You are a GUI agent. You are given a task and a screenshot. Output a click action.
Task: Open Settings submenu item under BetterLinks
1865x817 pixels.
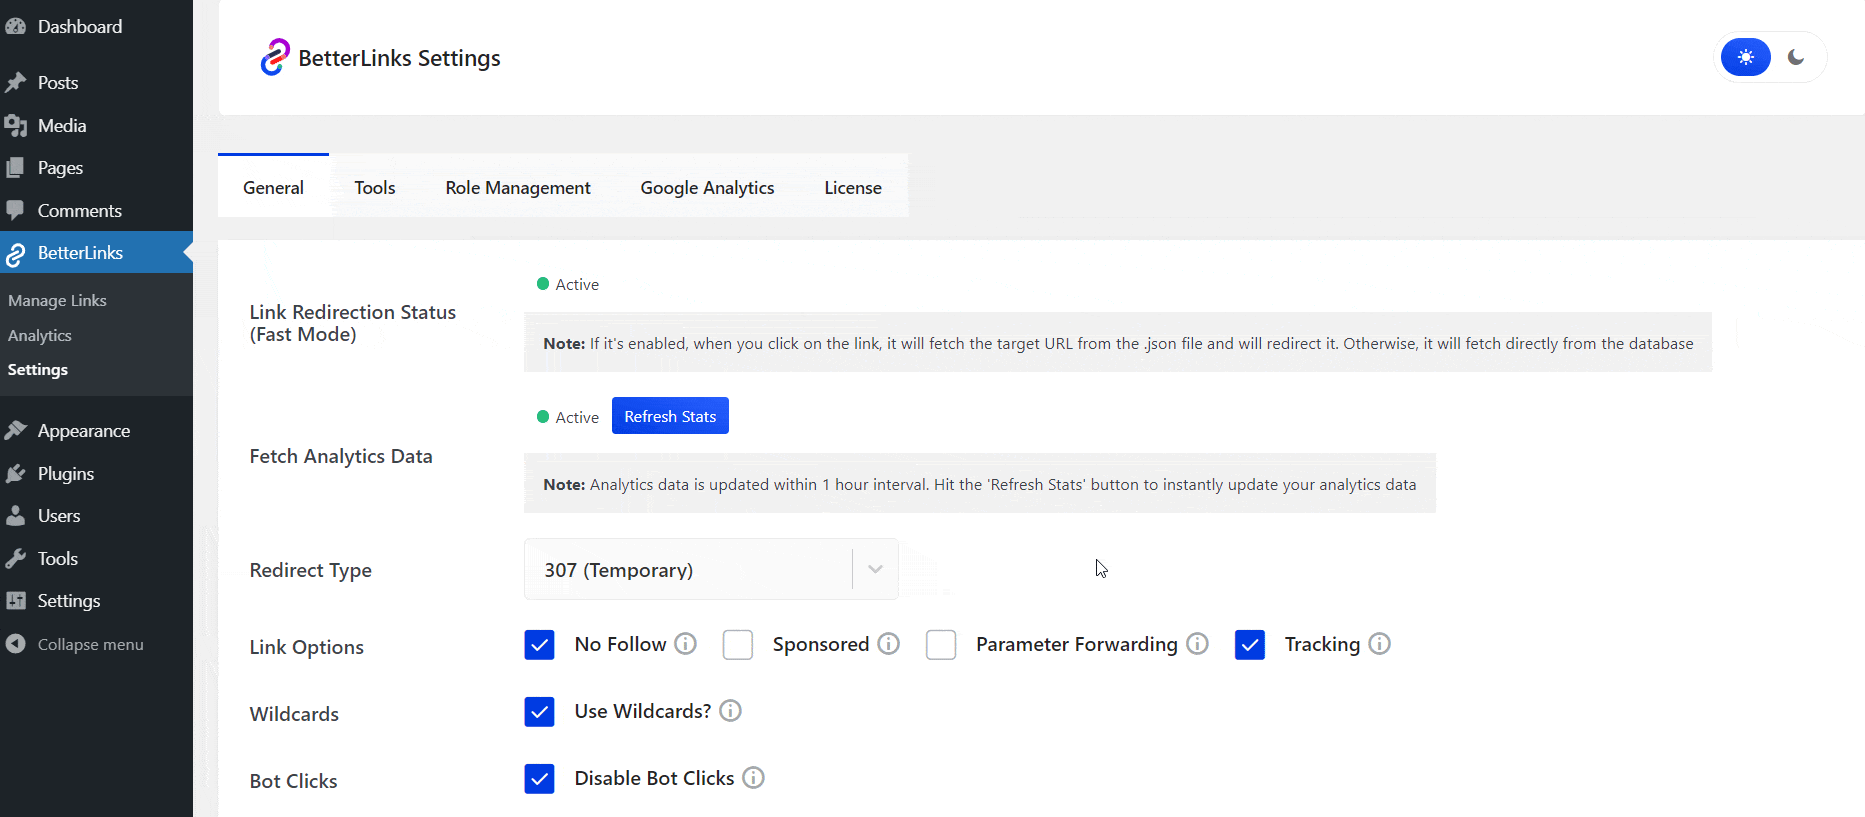(x=38, y=369)
